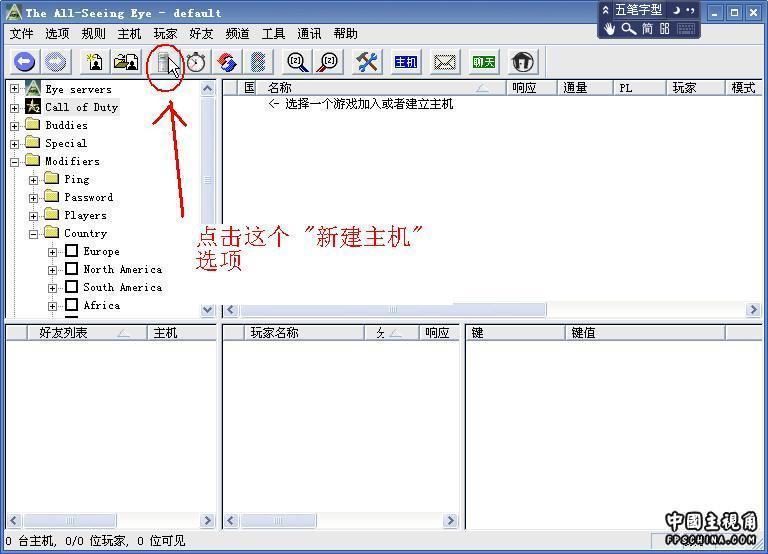The height and width of the screenshot is (554, 768).
Task: Open the 通讯 menu
Action: pyautogui.click(x=309, y=34)
